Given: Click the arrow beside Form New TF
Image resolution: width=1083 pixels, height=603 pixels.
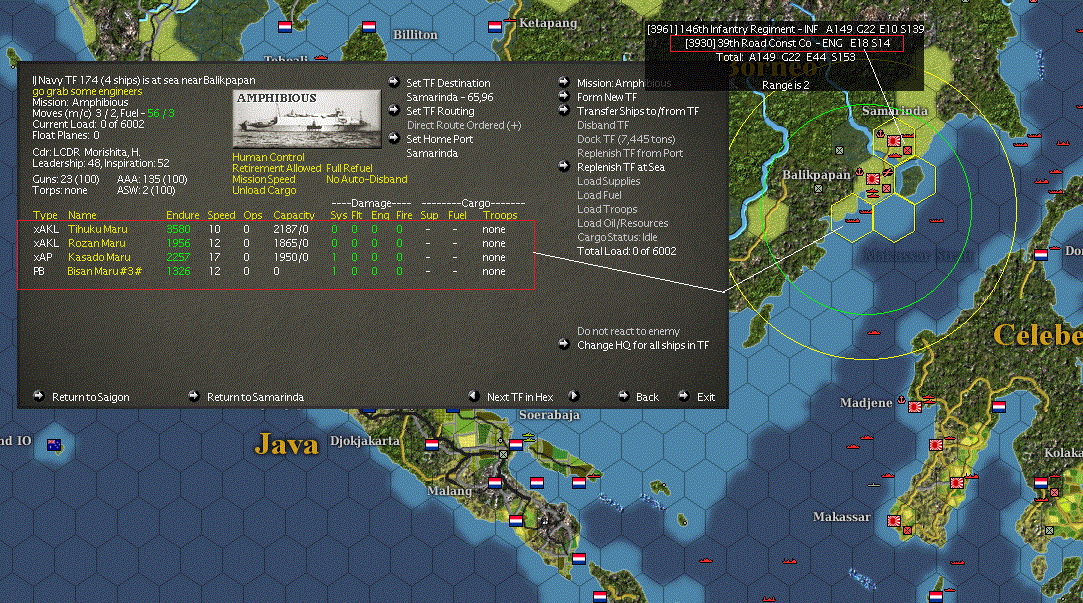Looking at the screenshot, I should (564, 97).
